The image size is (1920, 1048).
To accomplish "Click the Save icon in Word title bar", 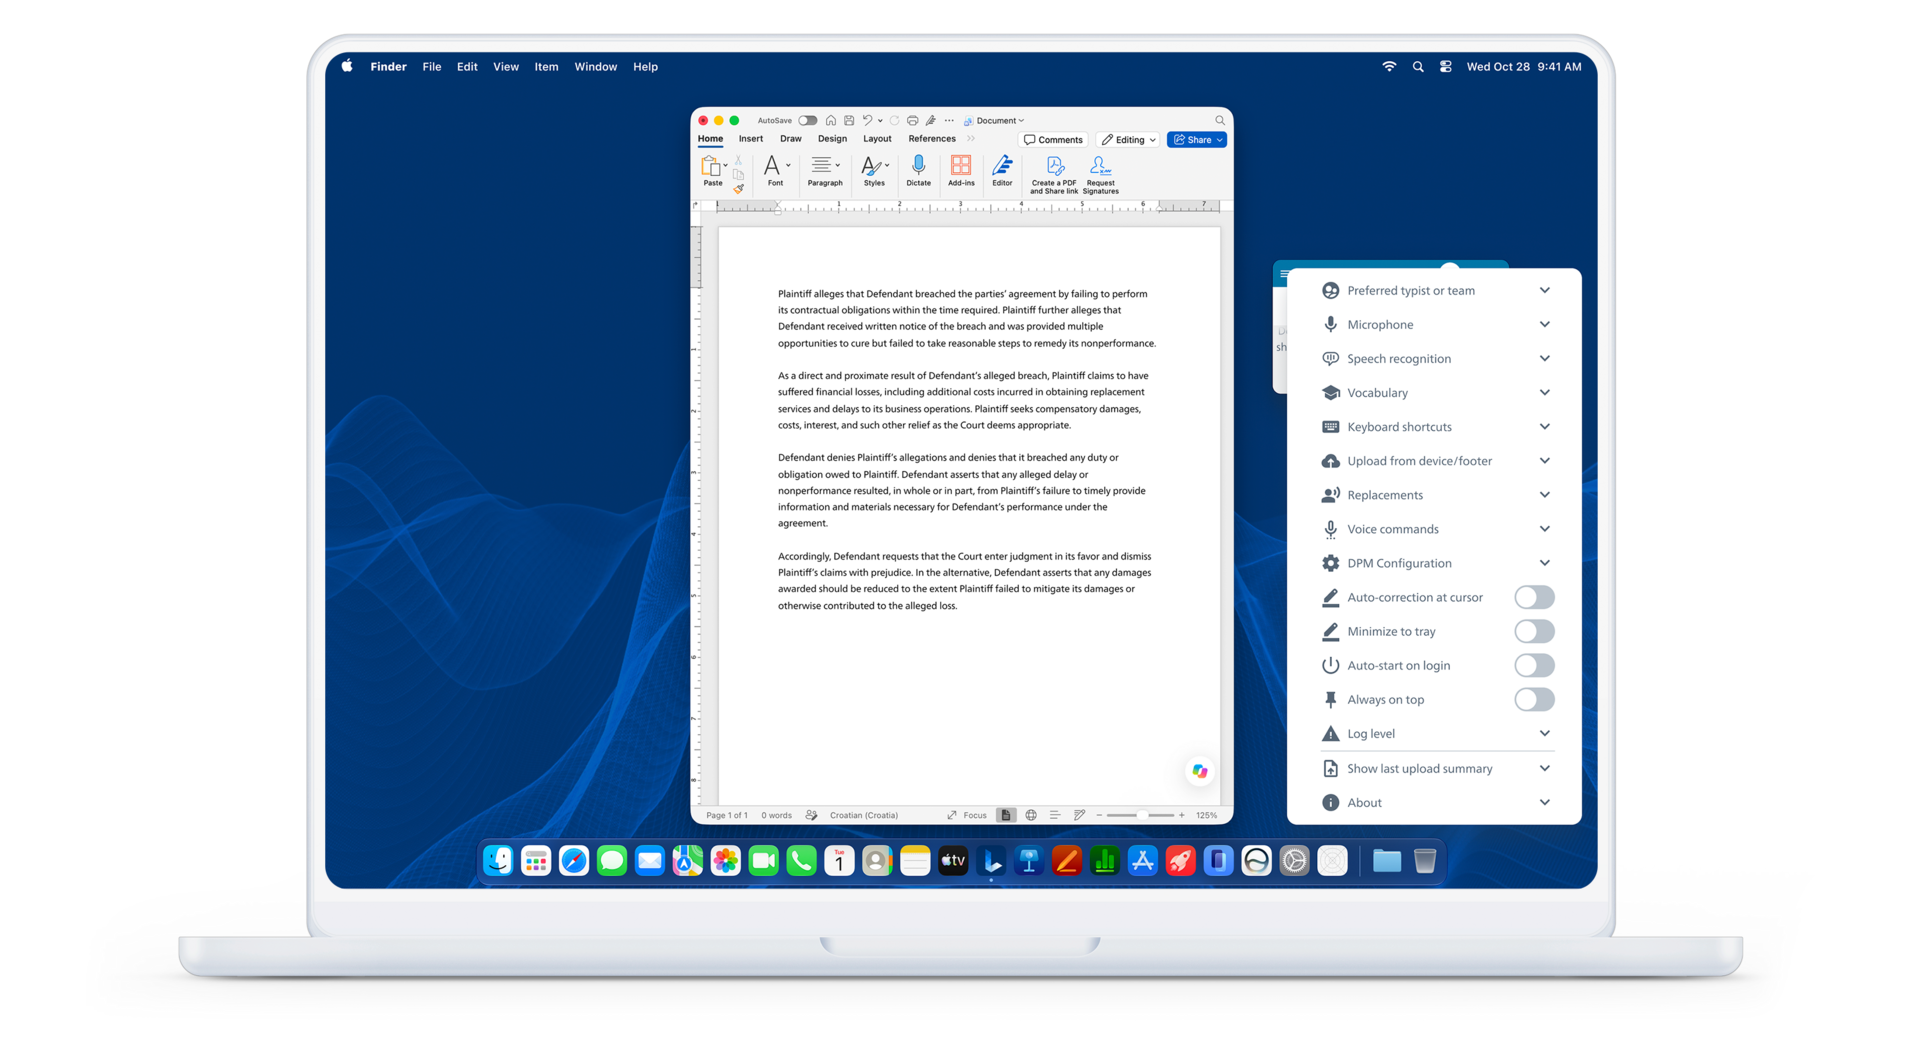I will point(849,120).
